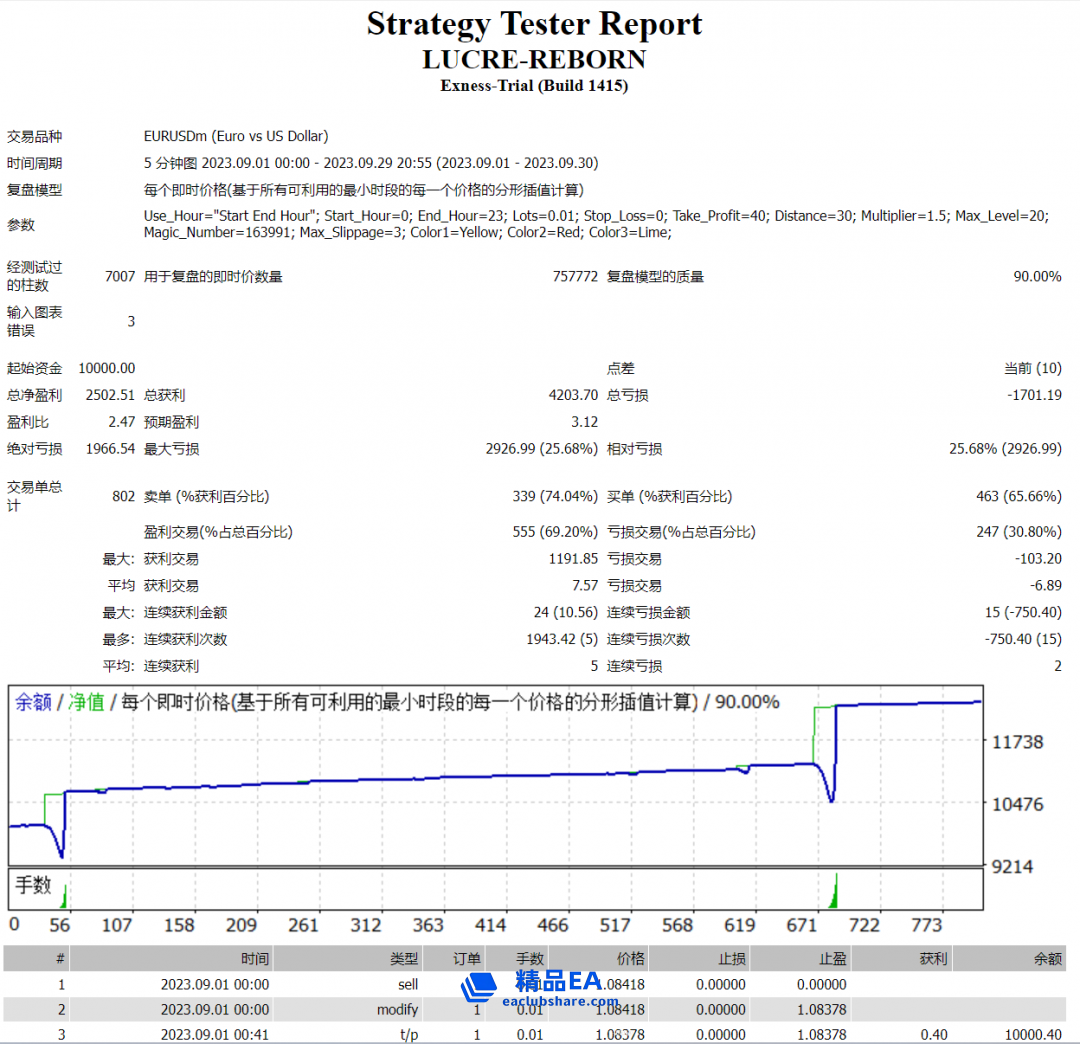
Task: Click the 时间 column header in table
Action: click(255, 959)
